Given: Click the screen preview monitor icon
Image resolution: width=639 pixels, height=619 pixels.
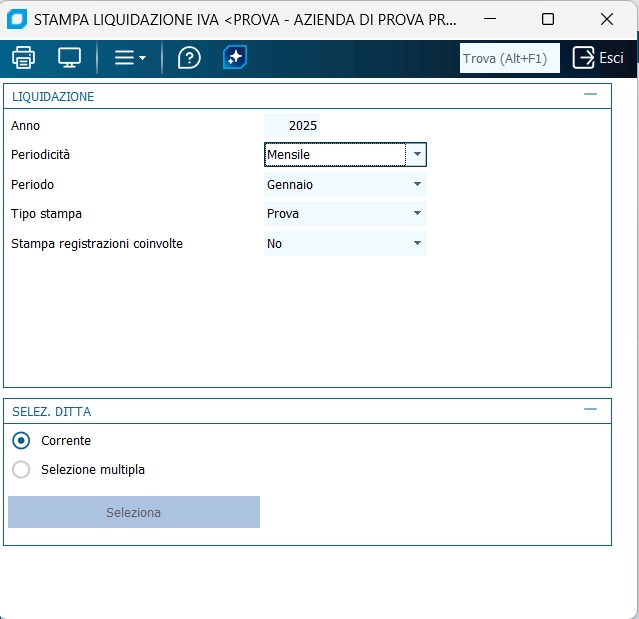Looking at the screenshot, I should click(x=69, y=58).
